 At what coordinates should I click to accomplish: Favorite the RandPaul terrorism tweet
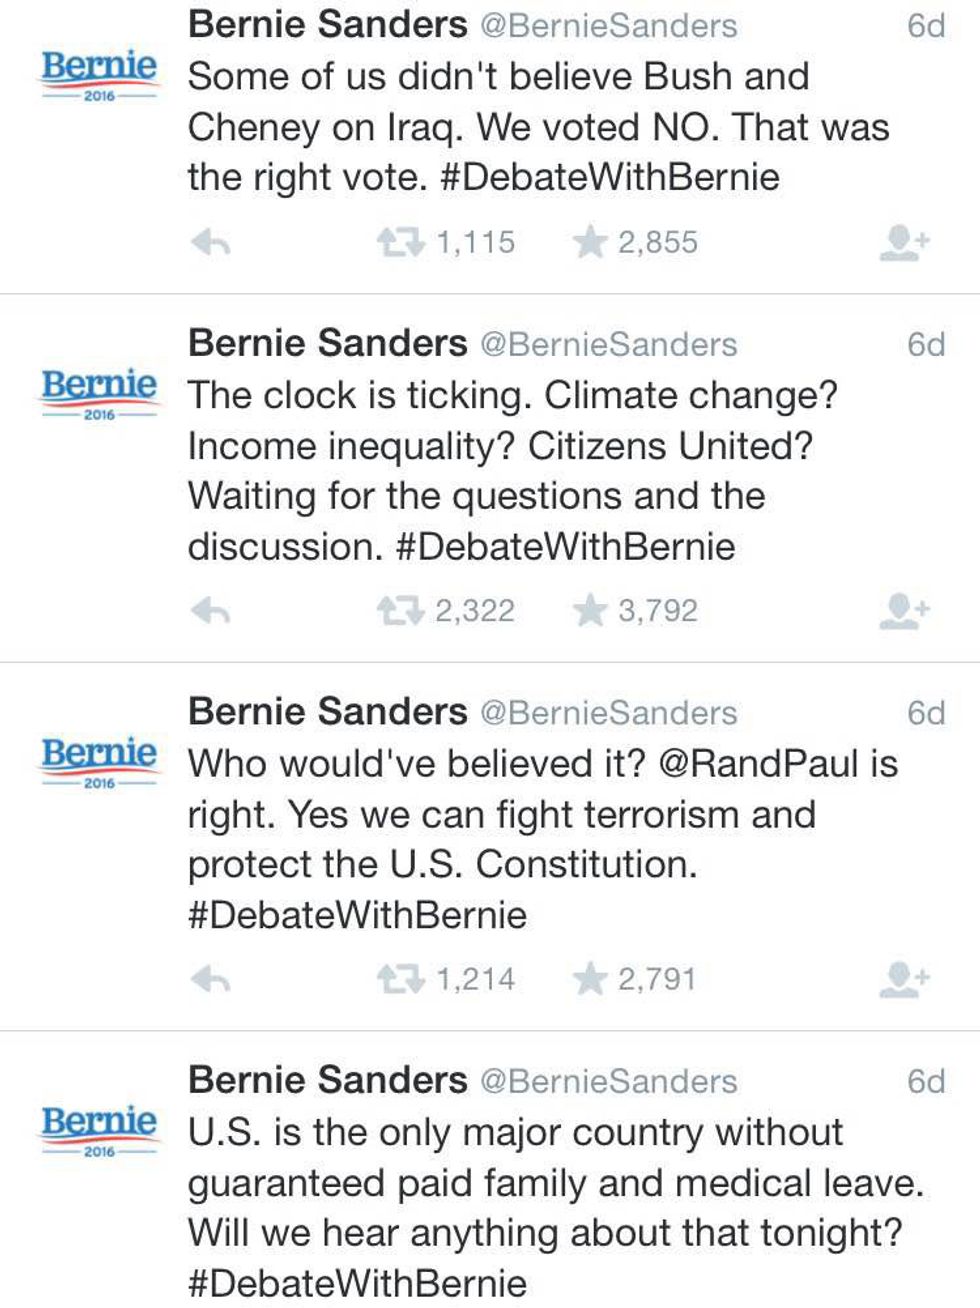pos(591,980)
